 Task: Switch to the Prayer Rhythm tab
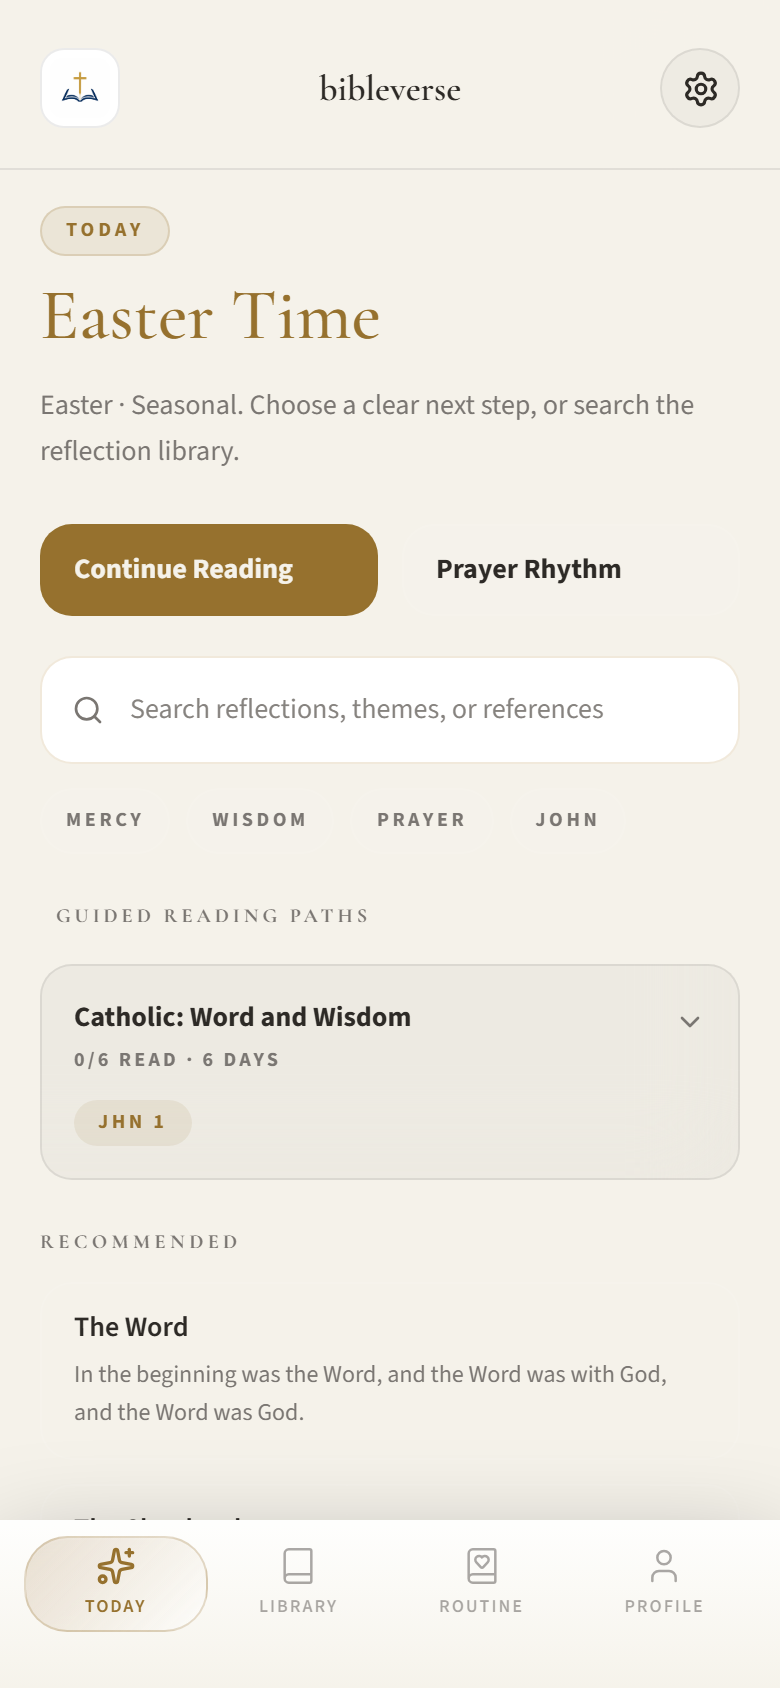click(528, 569)
